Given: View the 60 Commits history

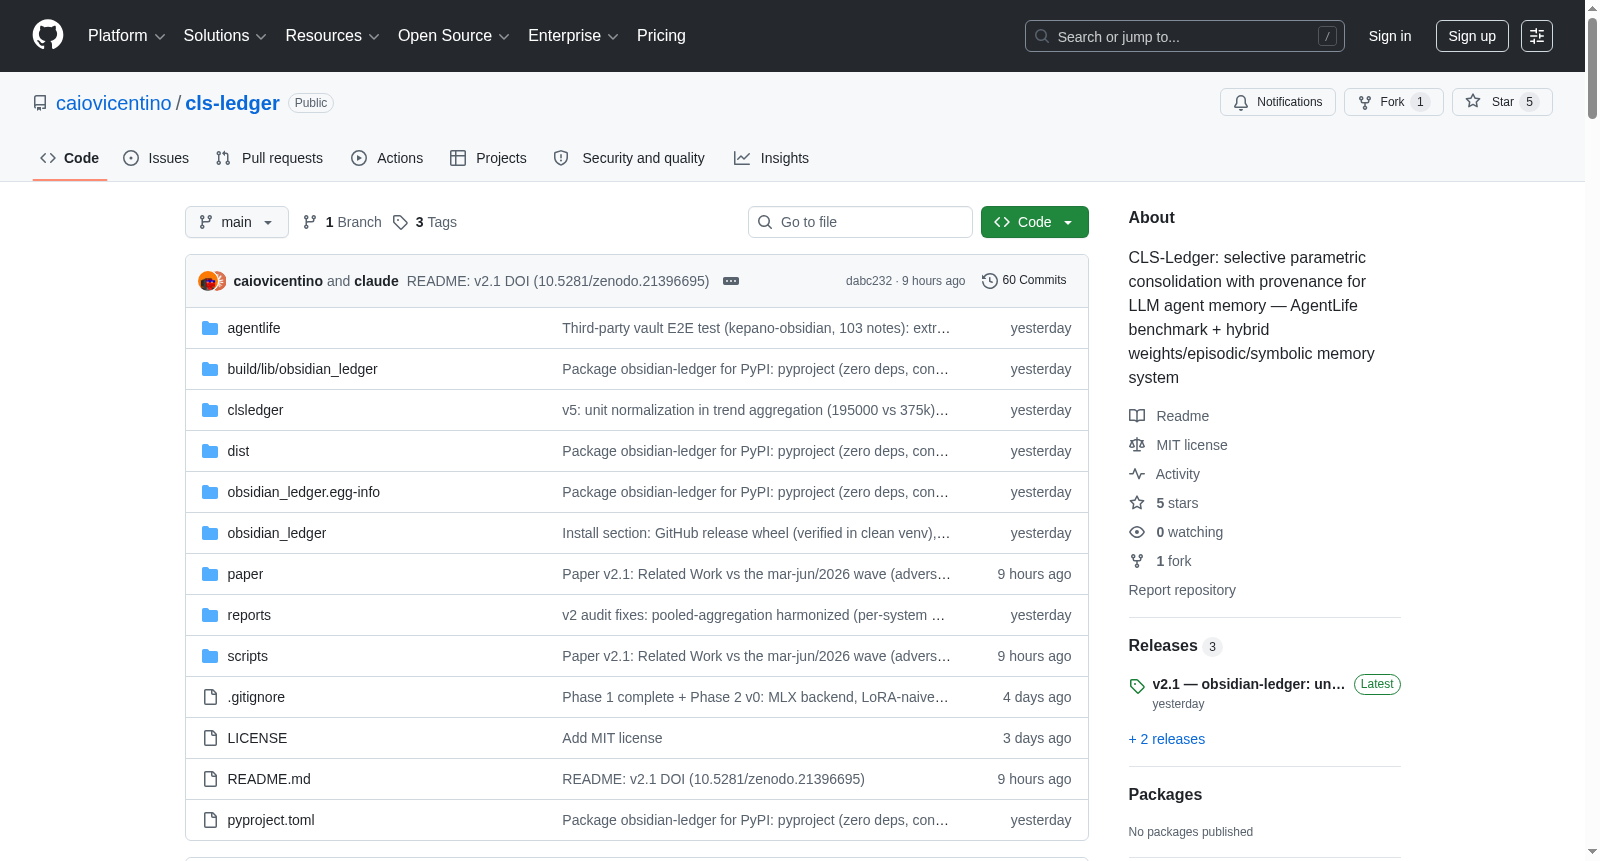Looking at the screenshot, I should click(x=1024, y=280).
